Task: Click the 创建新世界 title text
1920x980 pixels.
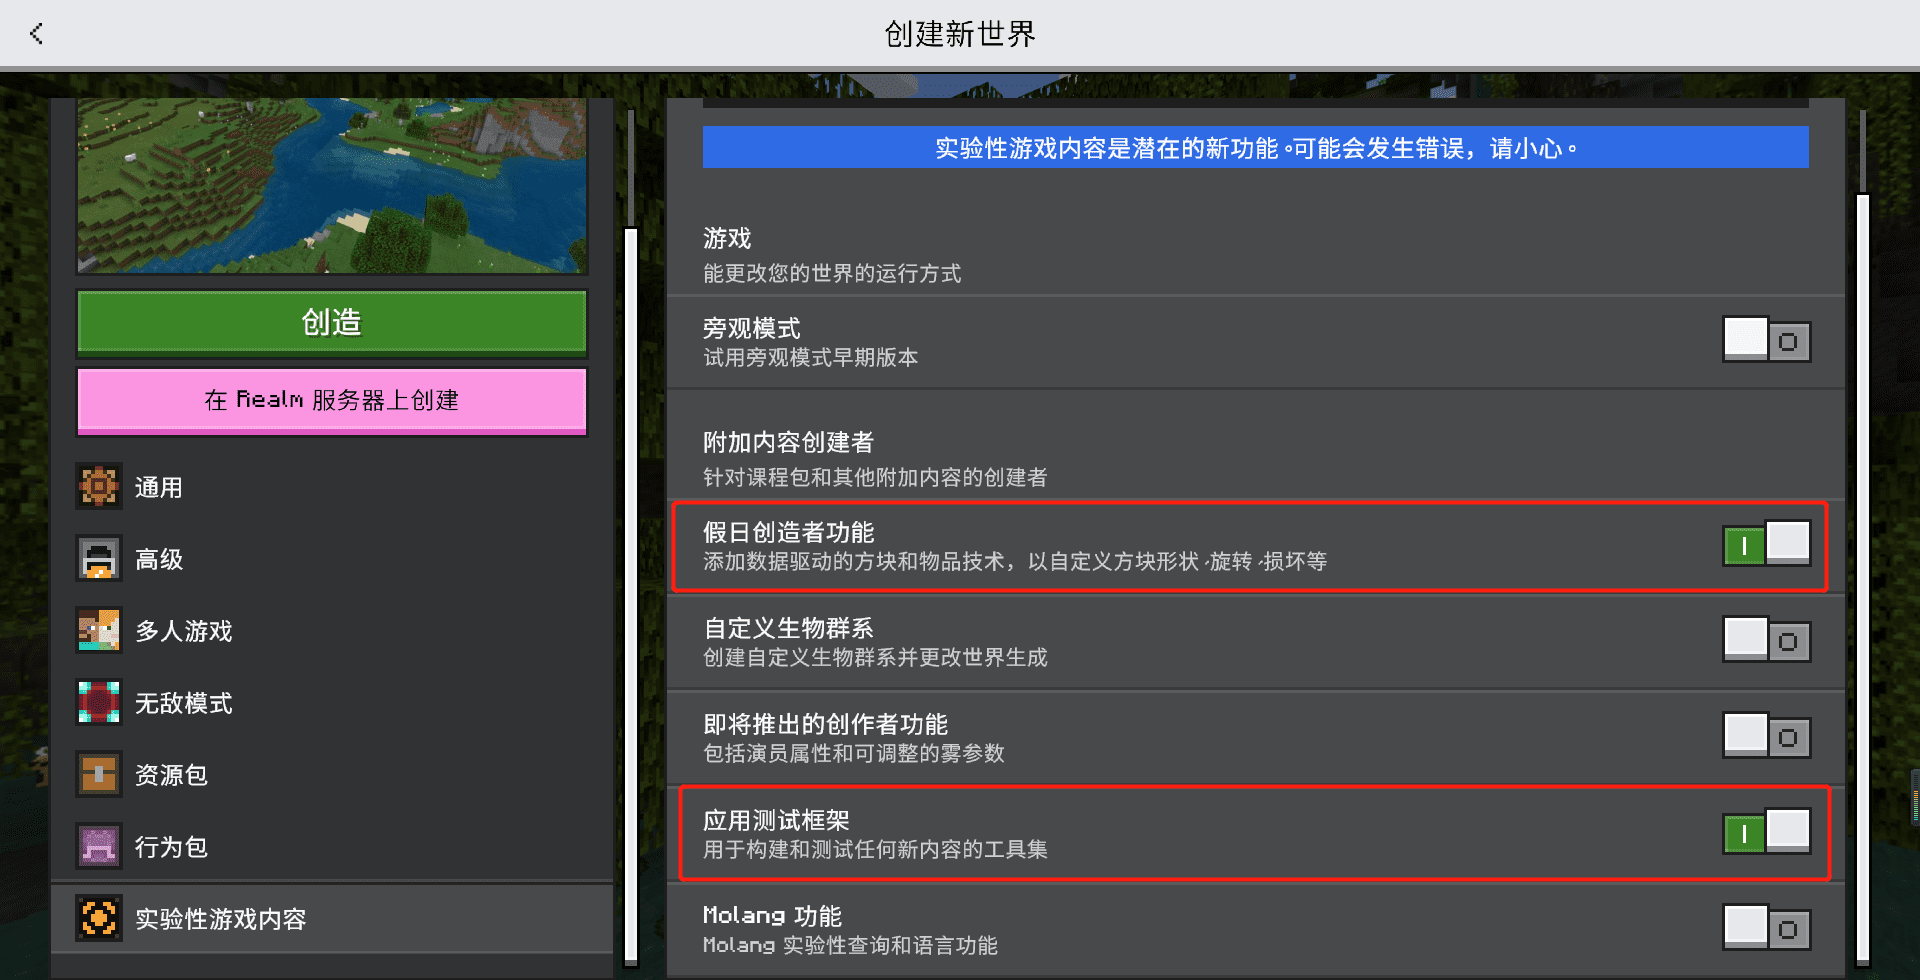Action: pyautogui.click(x=960, y=34)
